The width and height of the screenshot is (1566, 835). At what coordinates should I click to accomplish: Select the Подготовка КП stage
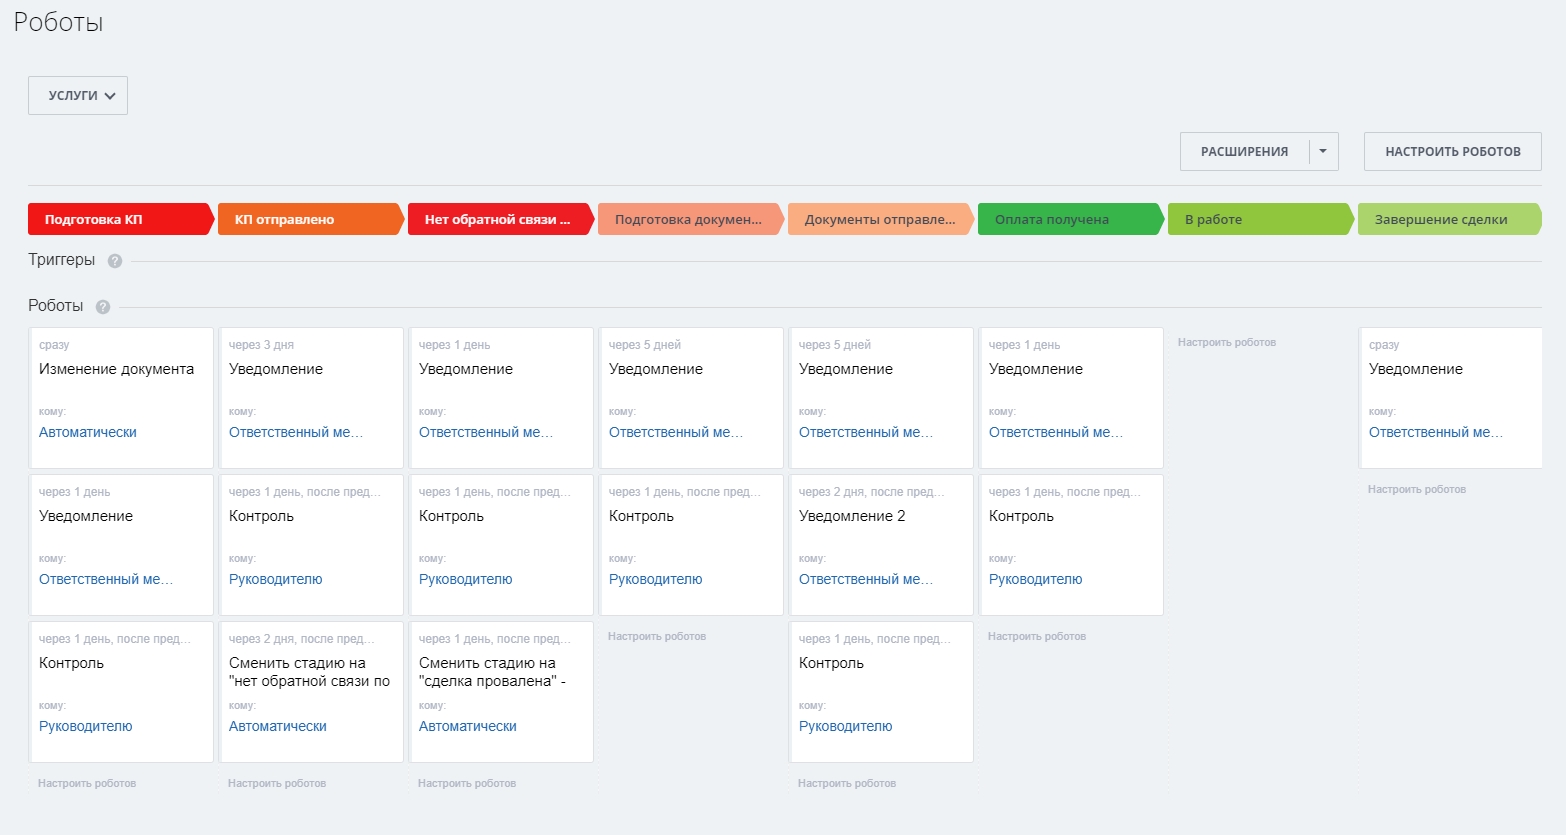(120, 220)
